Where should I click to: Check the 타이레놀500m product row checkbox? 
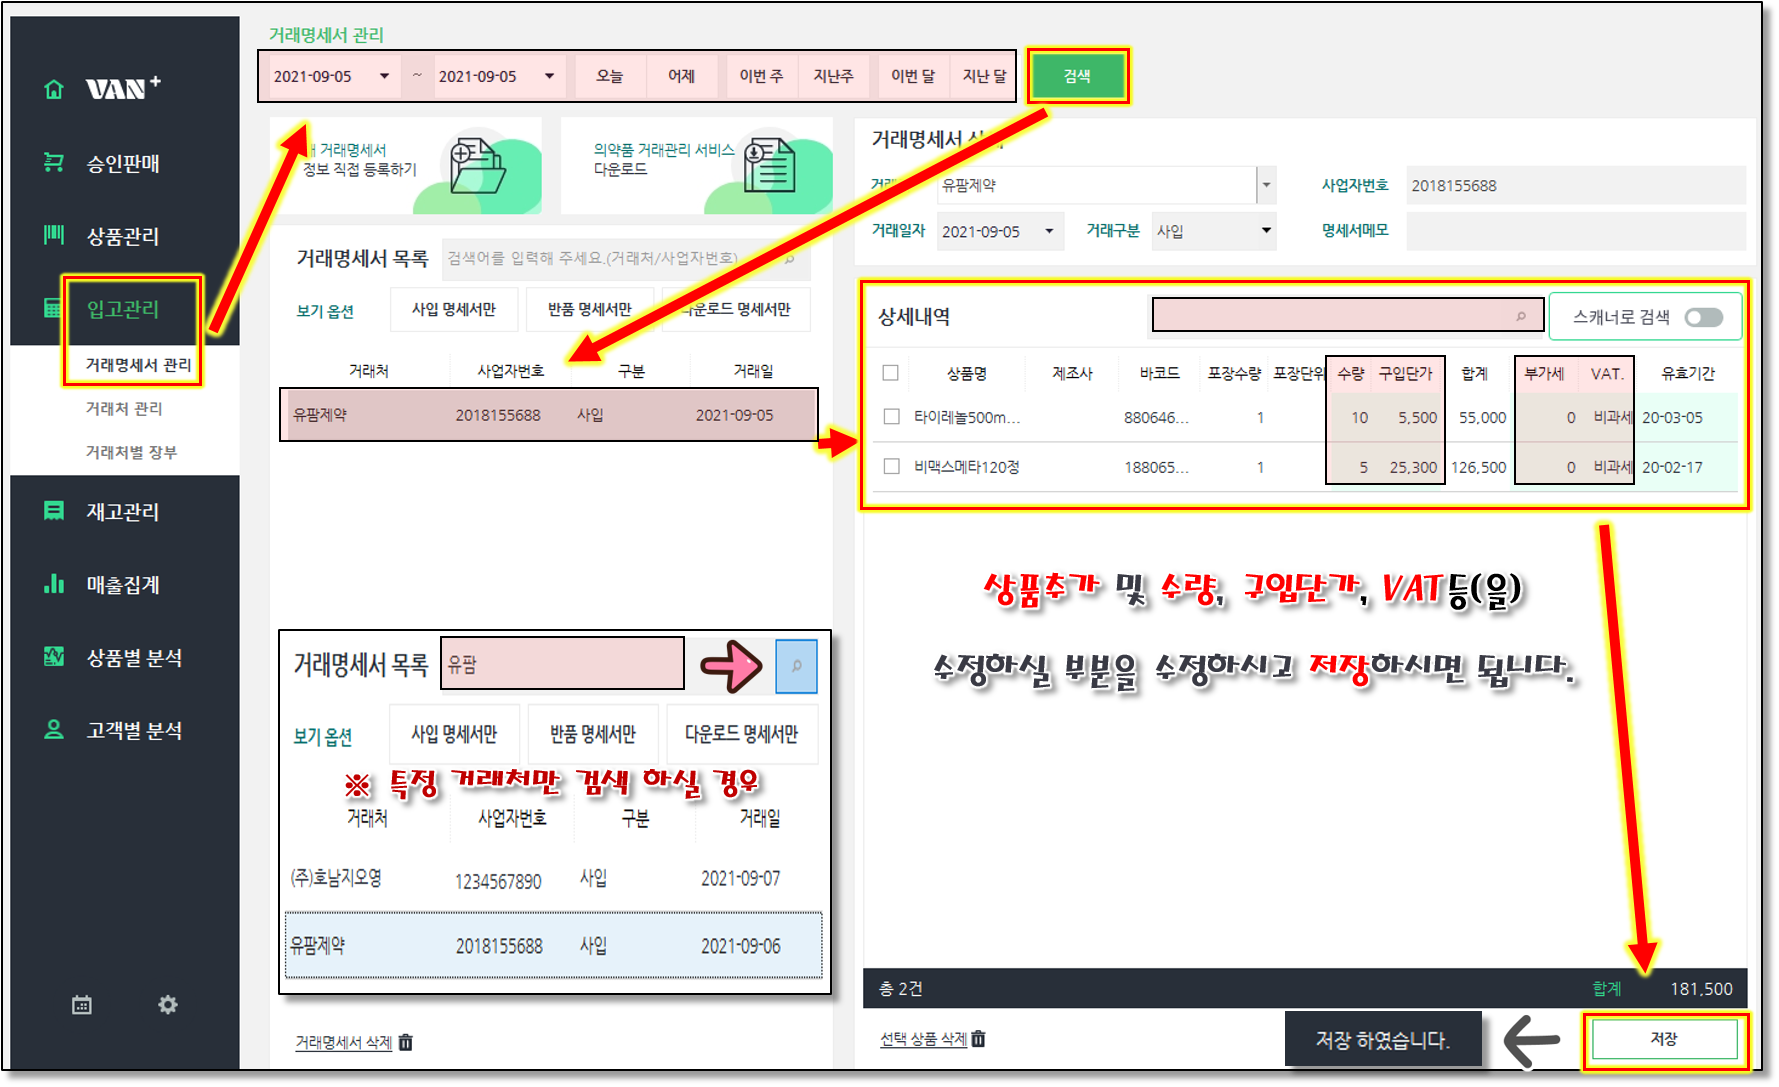(891, 417)
